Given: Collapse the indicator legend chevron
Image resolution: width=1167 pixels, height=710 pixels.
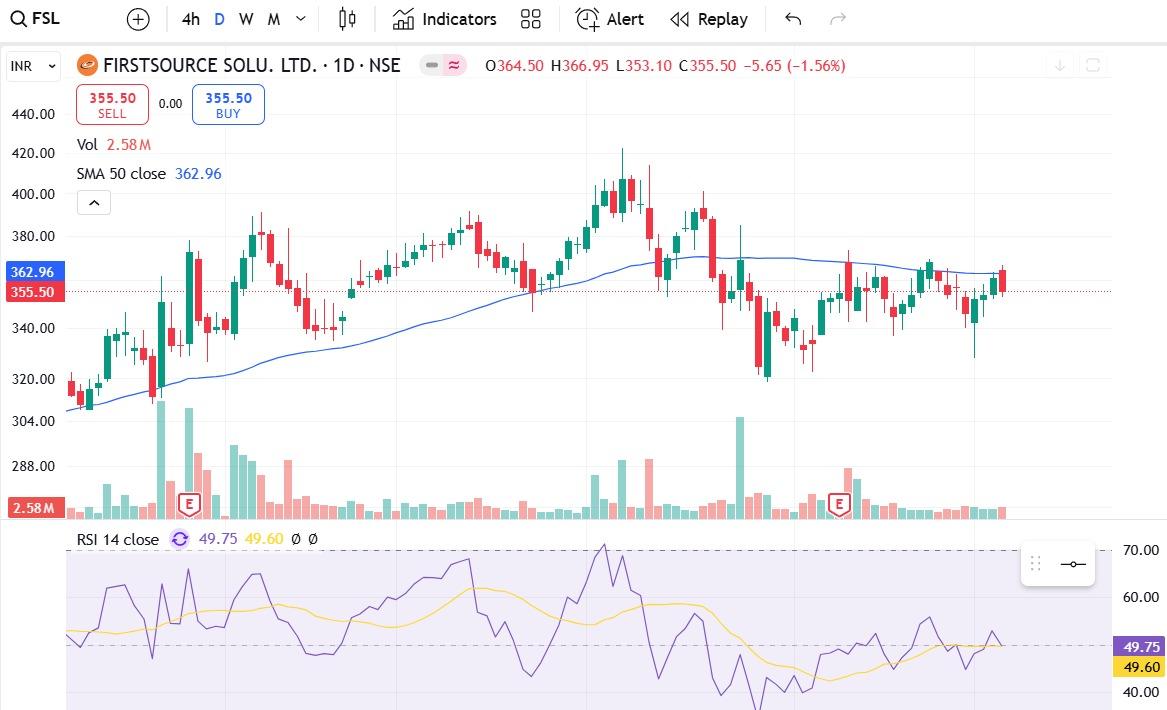Looking at the screenshot, I should point(94,202).
